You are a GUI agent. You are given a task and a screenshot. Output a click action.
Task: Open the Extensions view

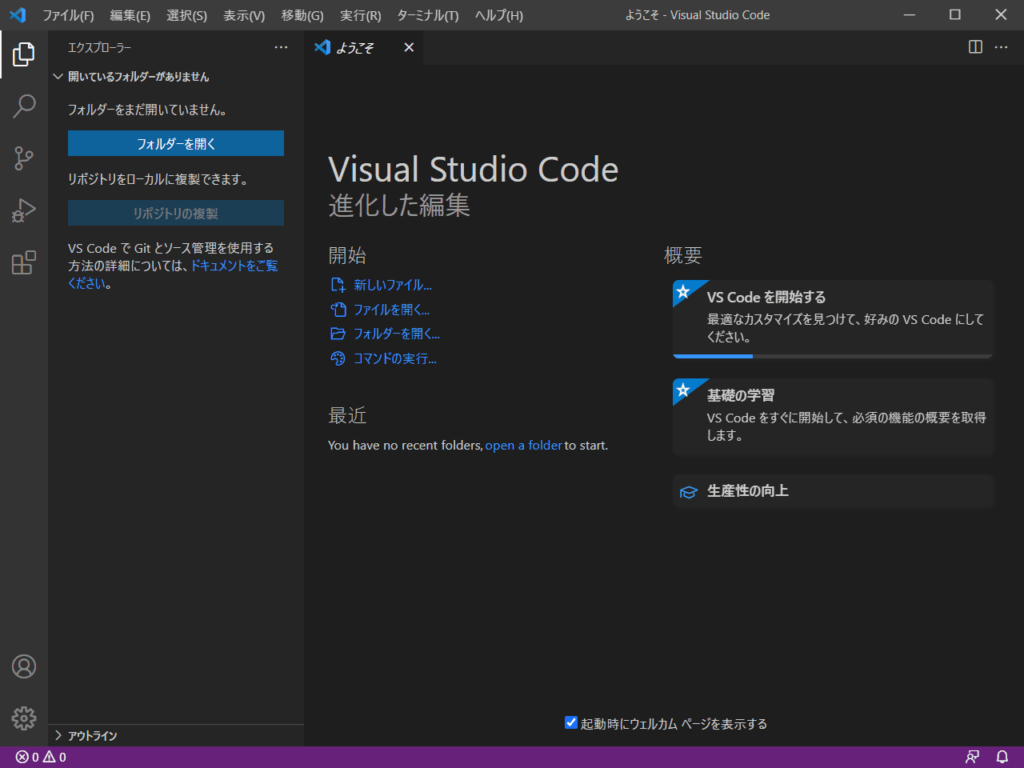(24, 263)
